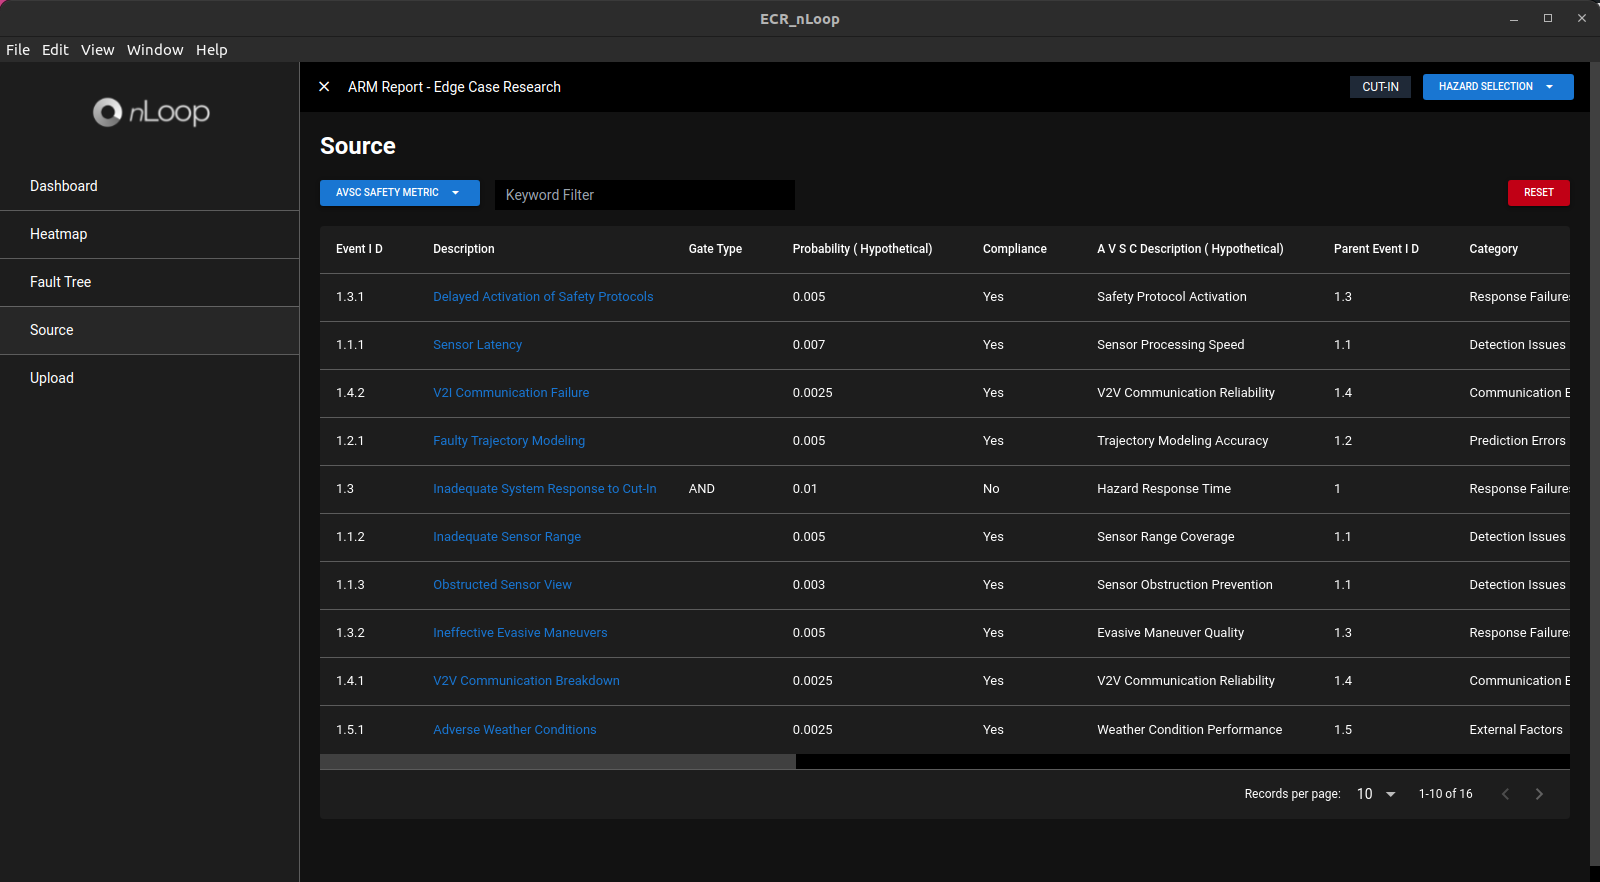1600x882 pixels.
Task: Open Ineffective Evasive Maneuvers link
Action: 520,633
